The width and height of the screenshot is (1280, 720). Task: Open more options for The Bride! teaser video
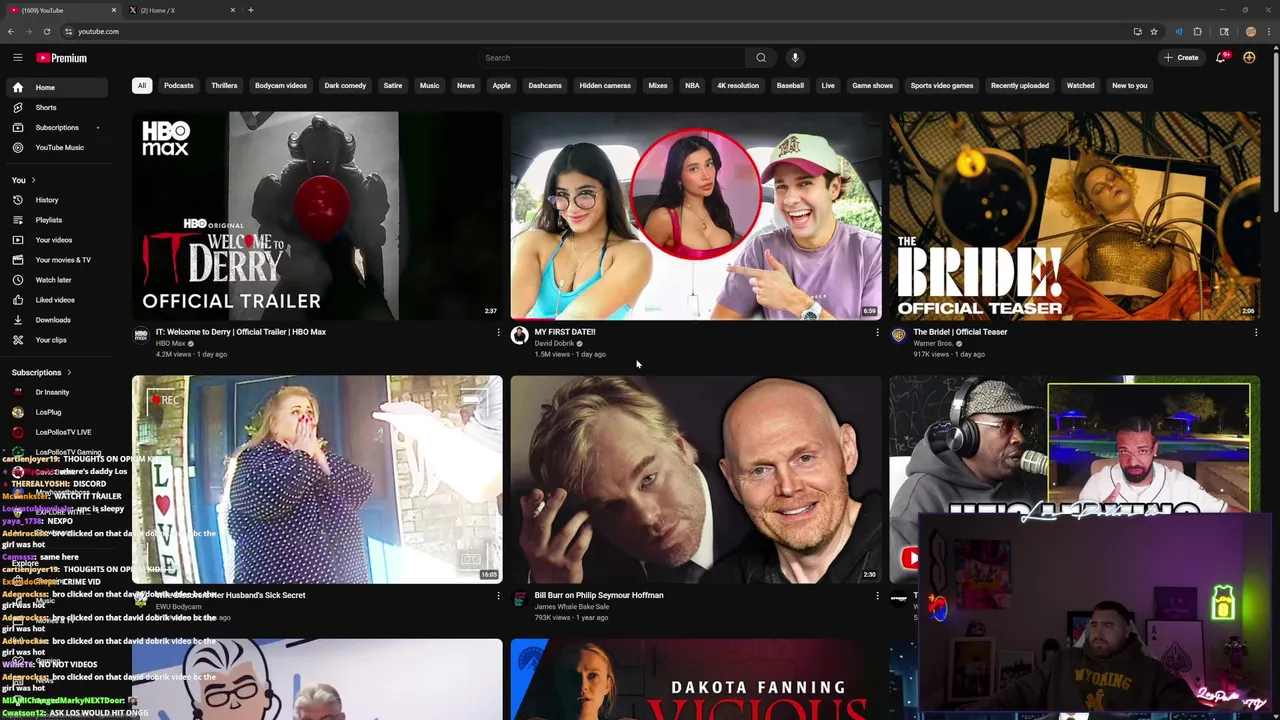(x=1256, y=332)
